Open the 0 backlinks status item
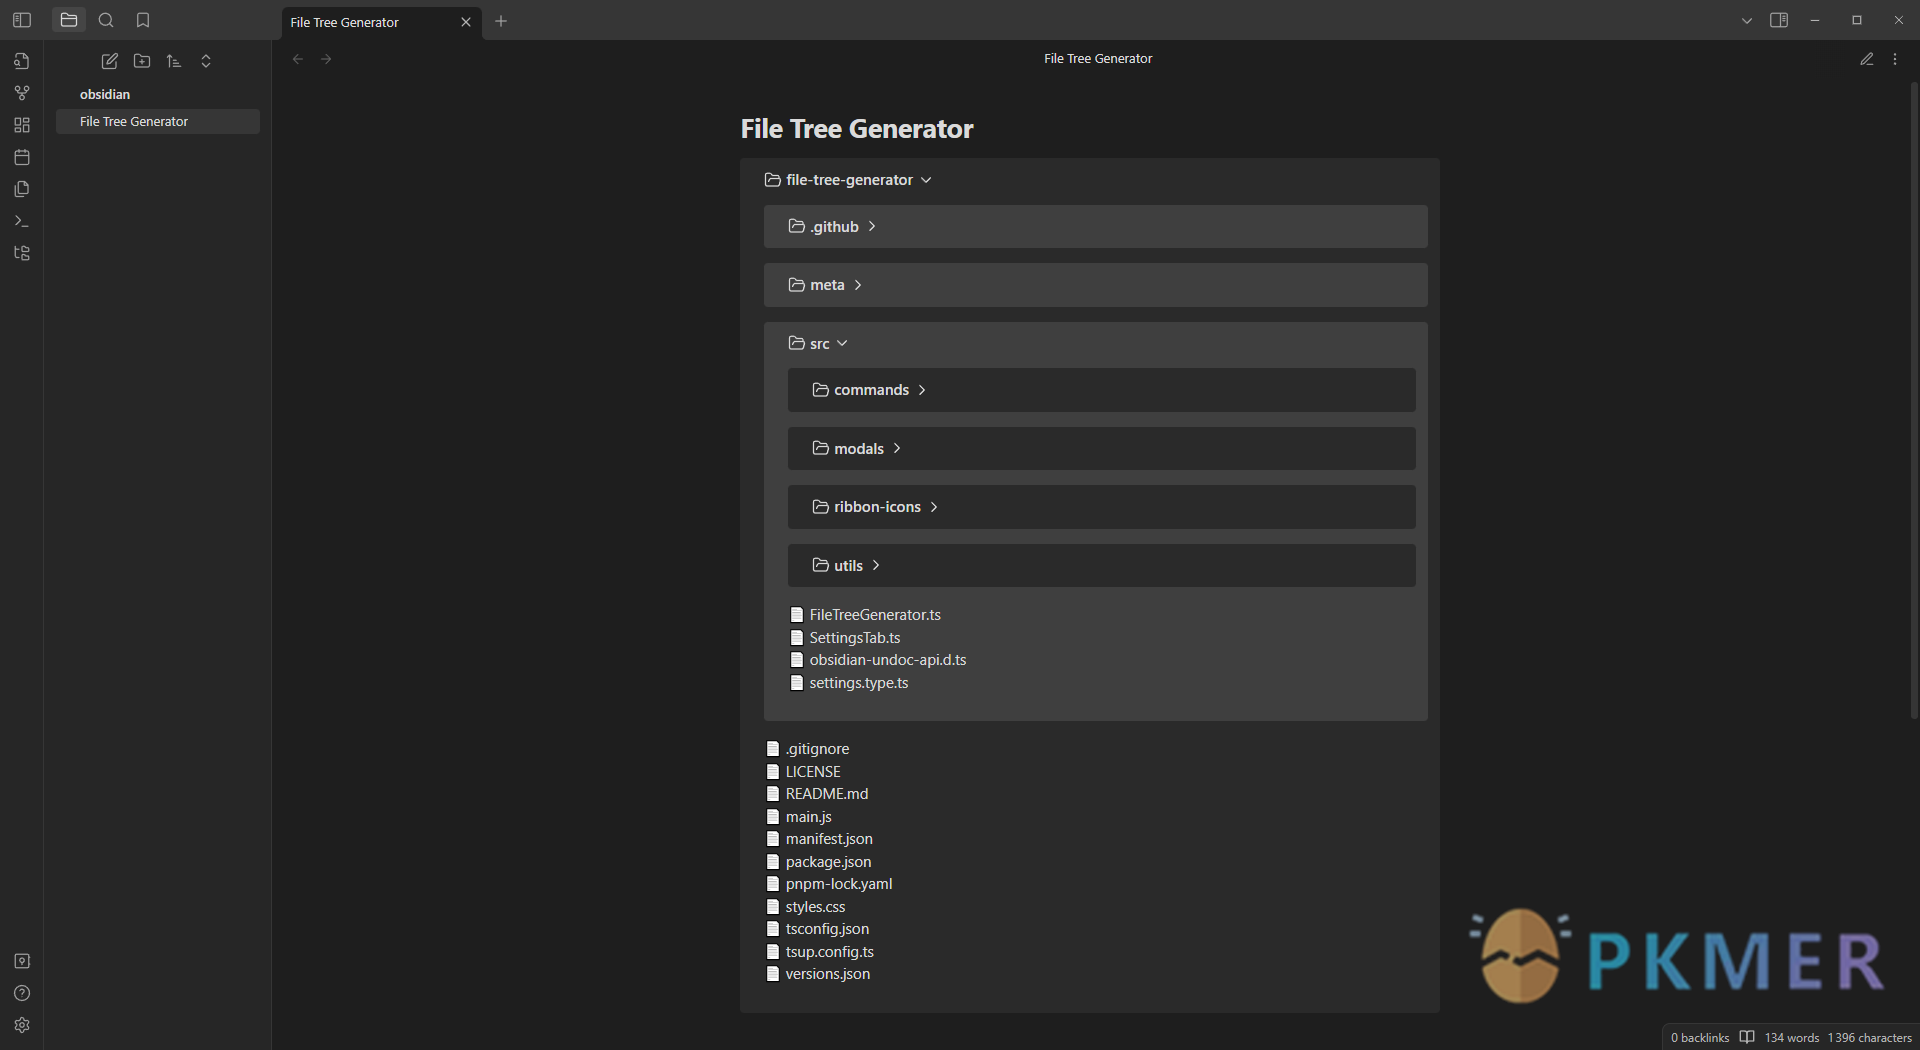The width and height of the screenshot is (1920, 1050). pos(1700,1038)
